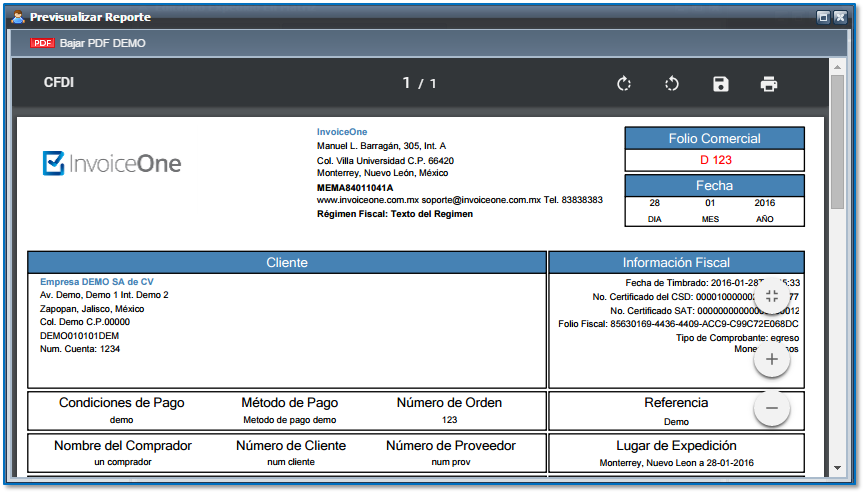The image size is (865, 494).
Task: Click the address line Manuel L. Barragán
Action: pyautogui.click(x=381, y=146)
